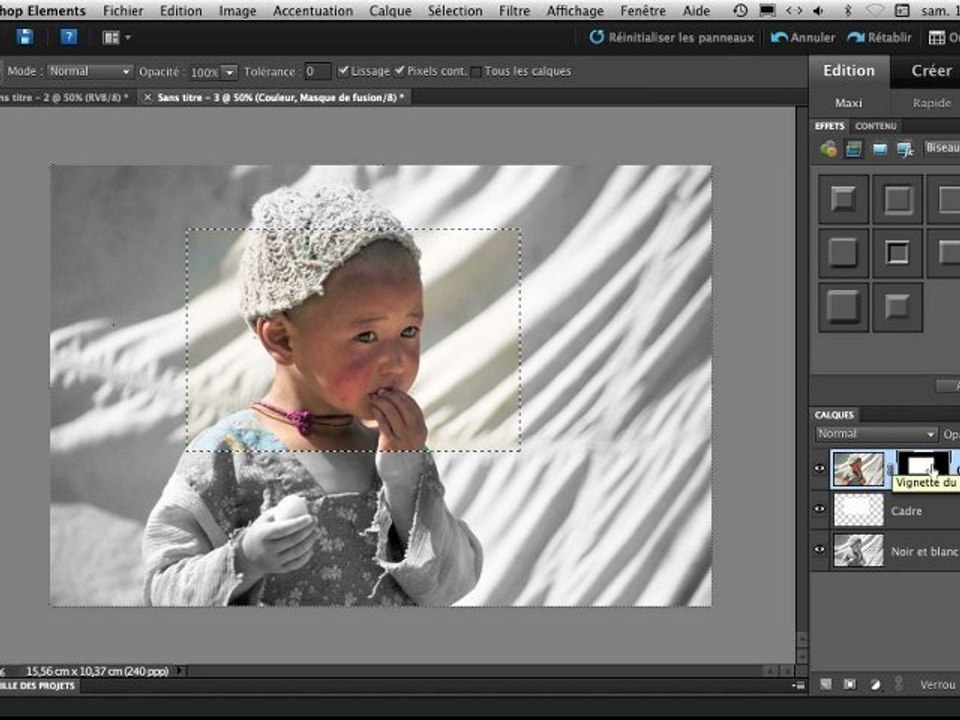Apply the small bevel style at right of third row
The width and height of the screenshot is (960, 720).
[897, 307]
